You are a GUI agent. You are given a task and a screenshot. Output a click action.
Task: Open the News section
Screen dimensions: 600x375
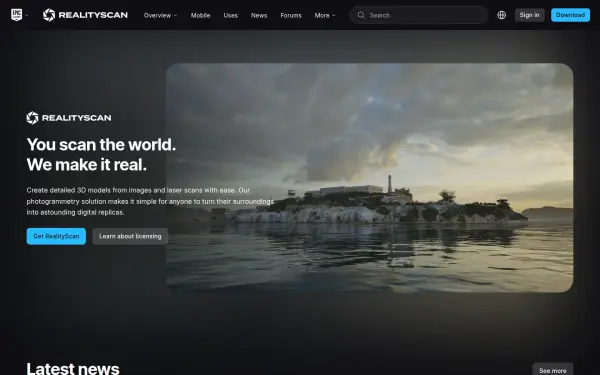click(x=259, y=15)
